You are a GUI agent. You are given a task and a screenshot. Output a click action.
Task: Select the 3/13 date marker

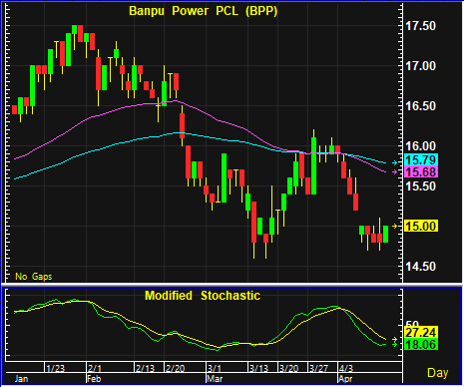[x=259, y=368]
